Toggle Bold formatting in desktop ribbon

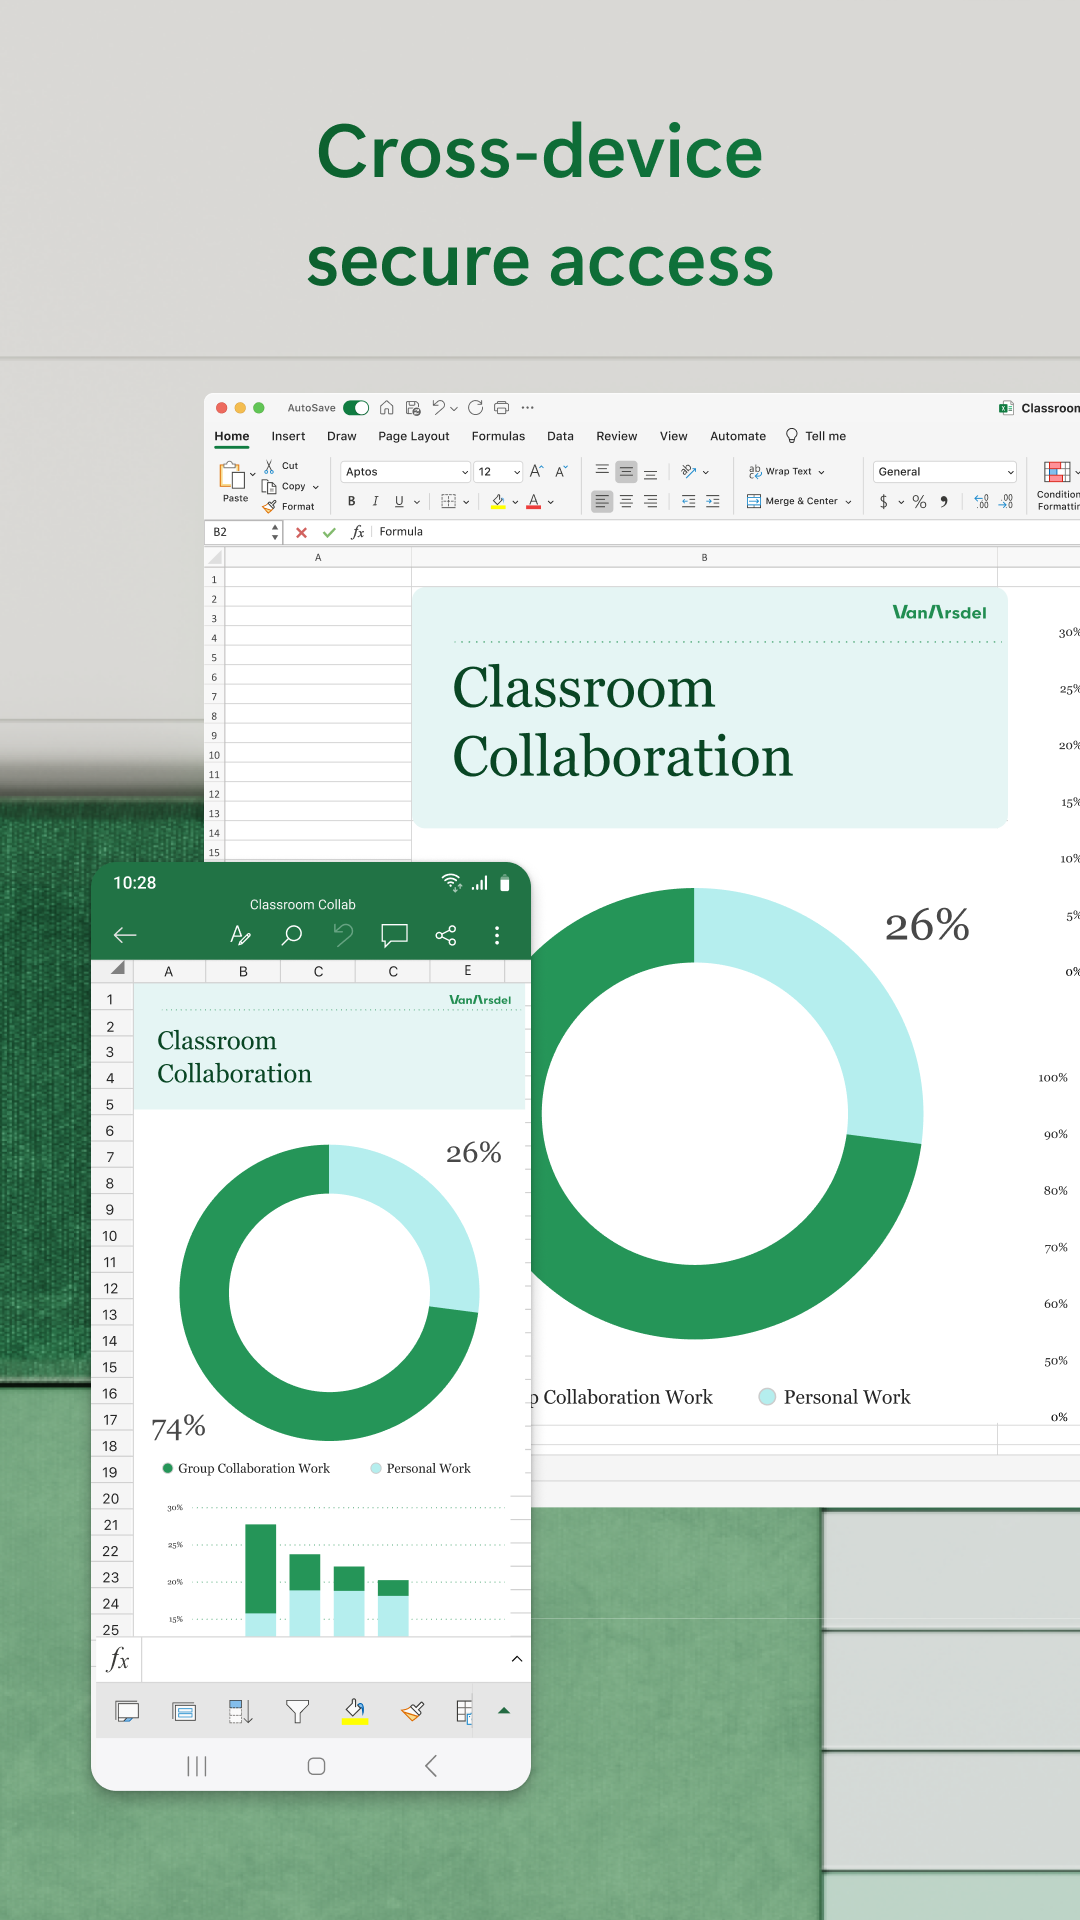click(351, 501)
